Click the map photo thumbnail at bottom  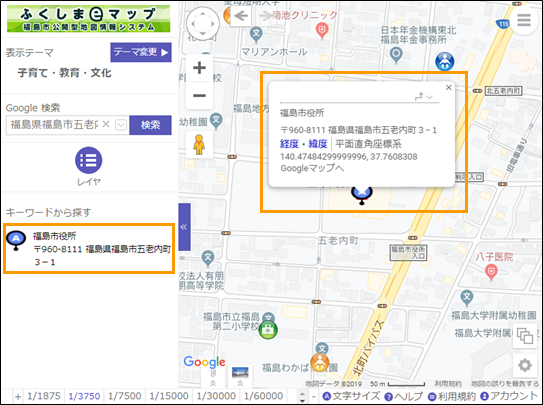[x=240, y=372]
